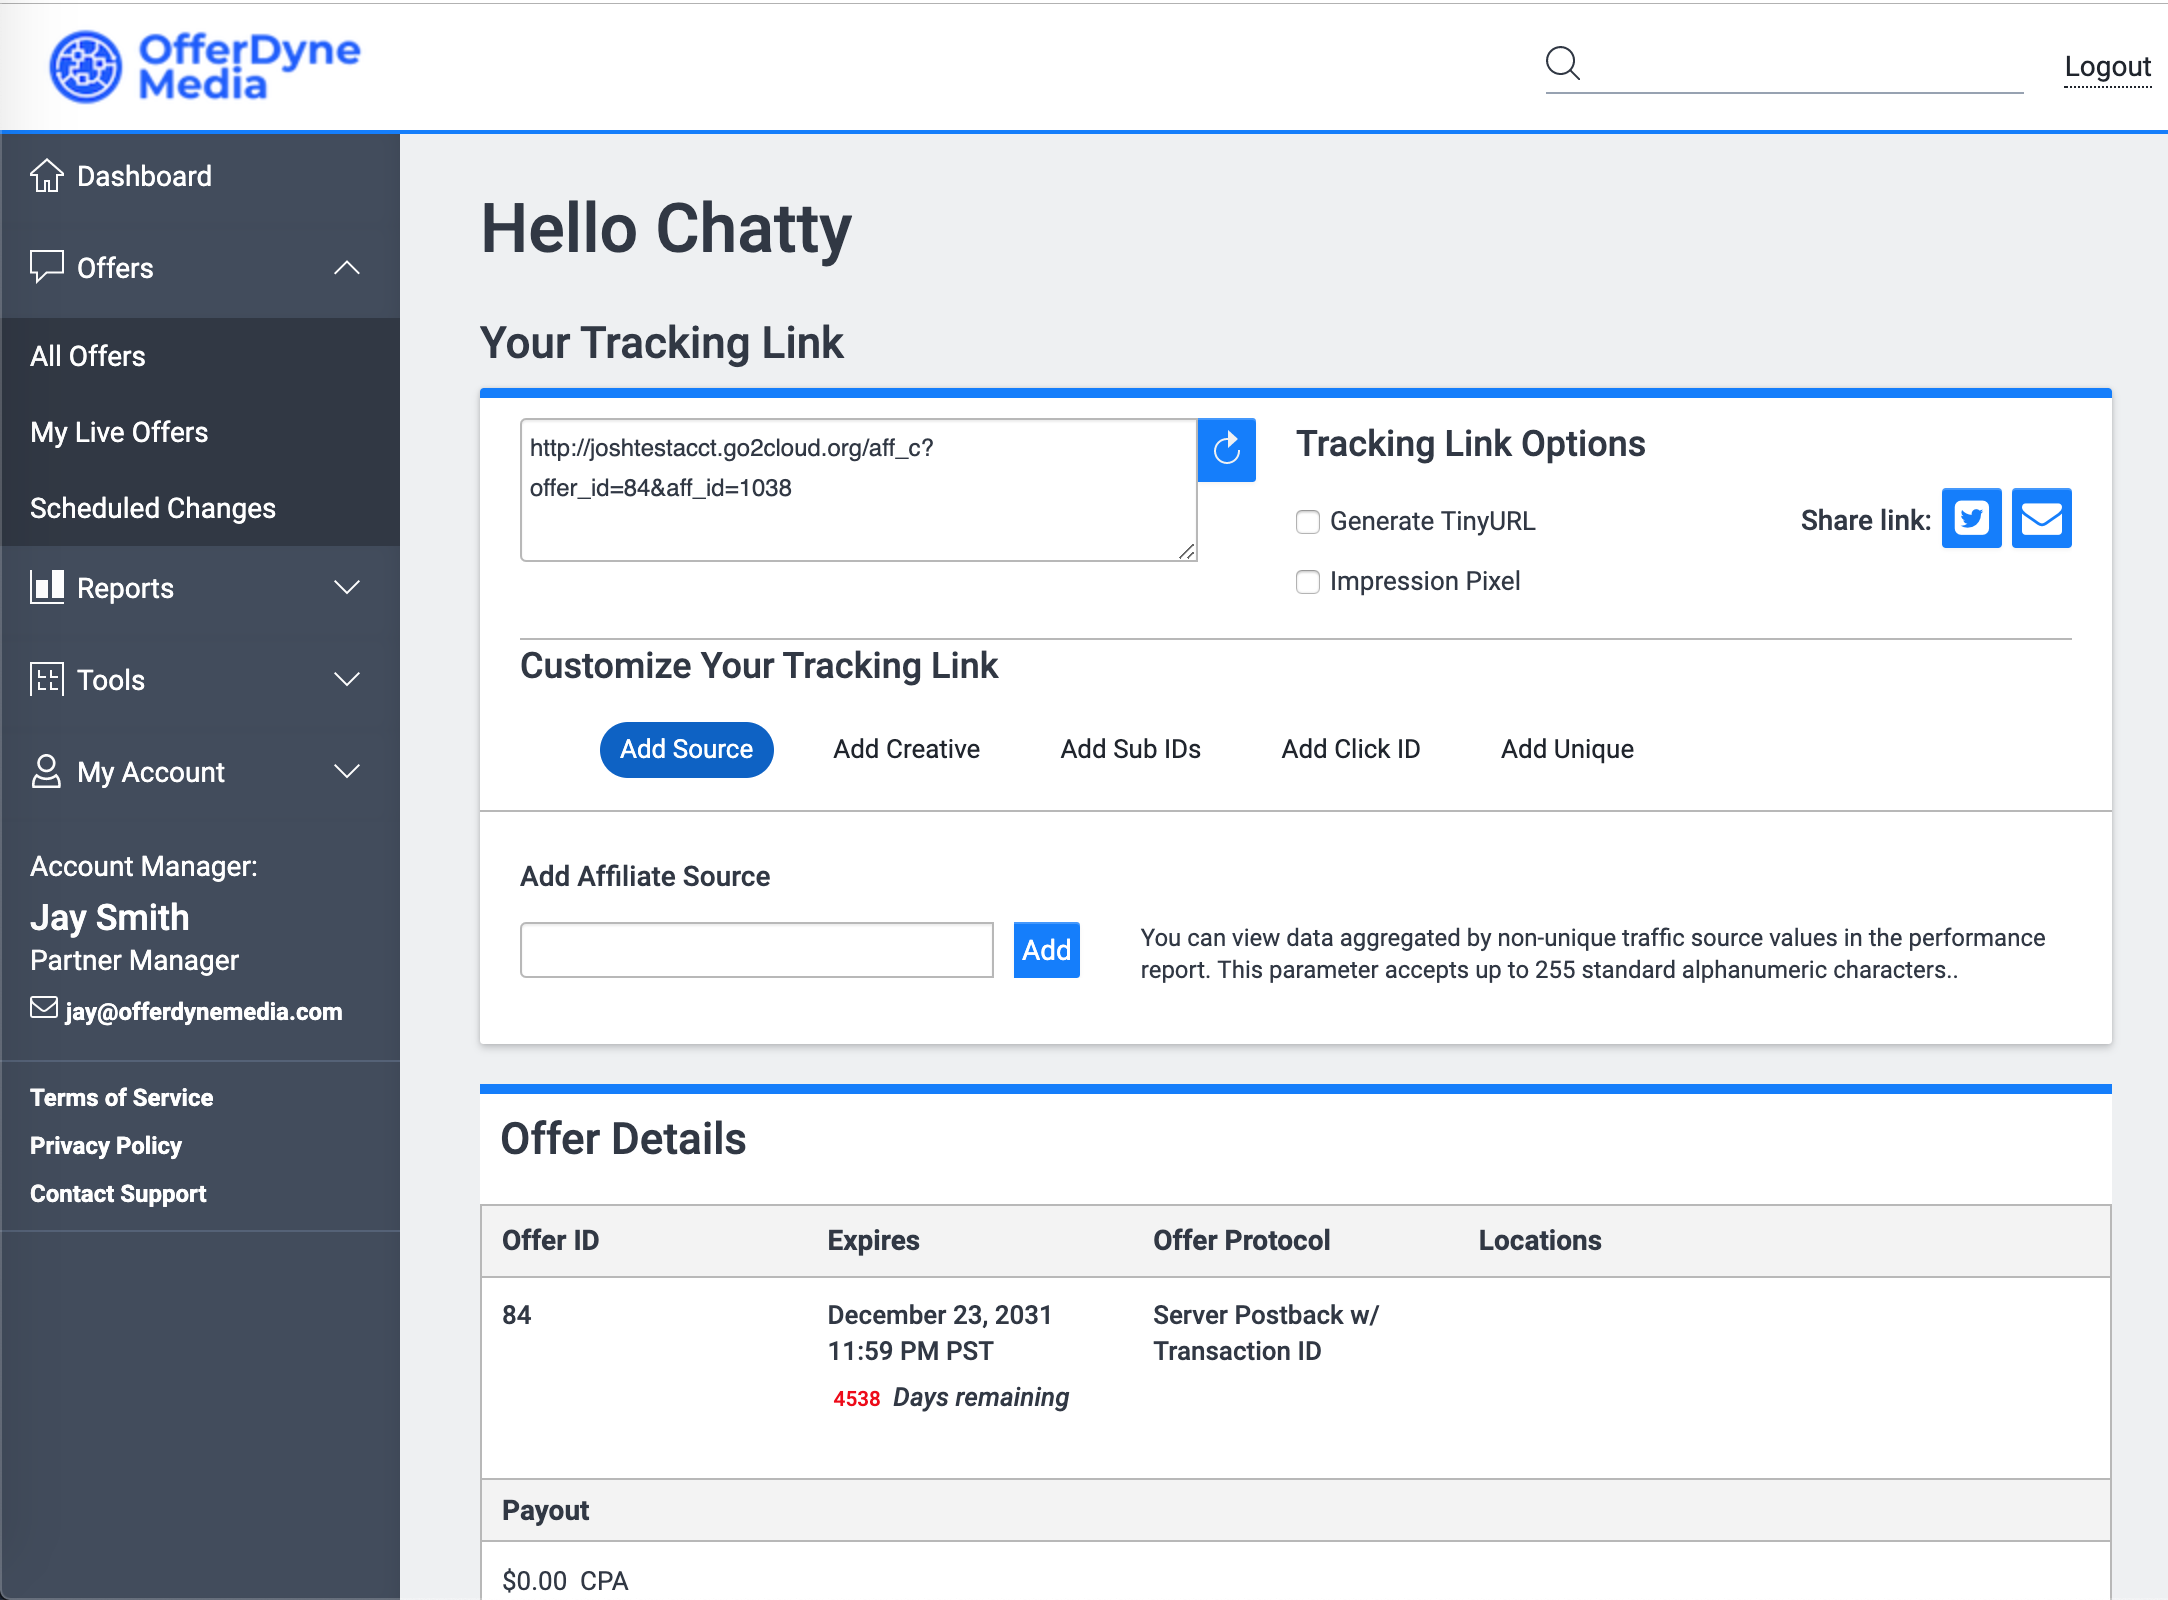
Task: Click the My Account menu label
Action: tap(151, 772)
